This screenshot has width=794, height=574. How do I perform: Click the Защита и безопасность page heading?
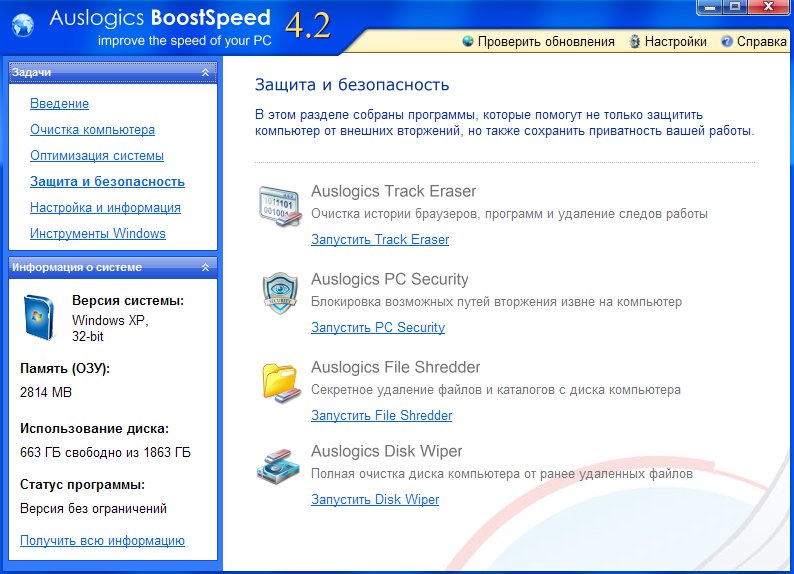352,85
